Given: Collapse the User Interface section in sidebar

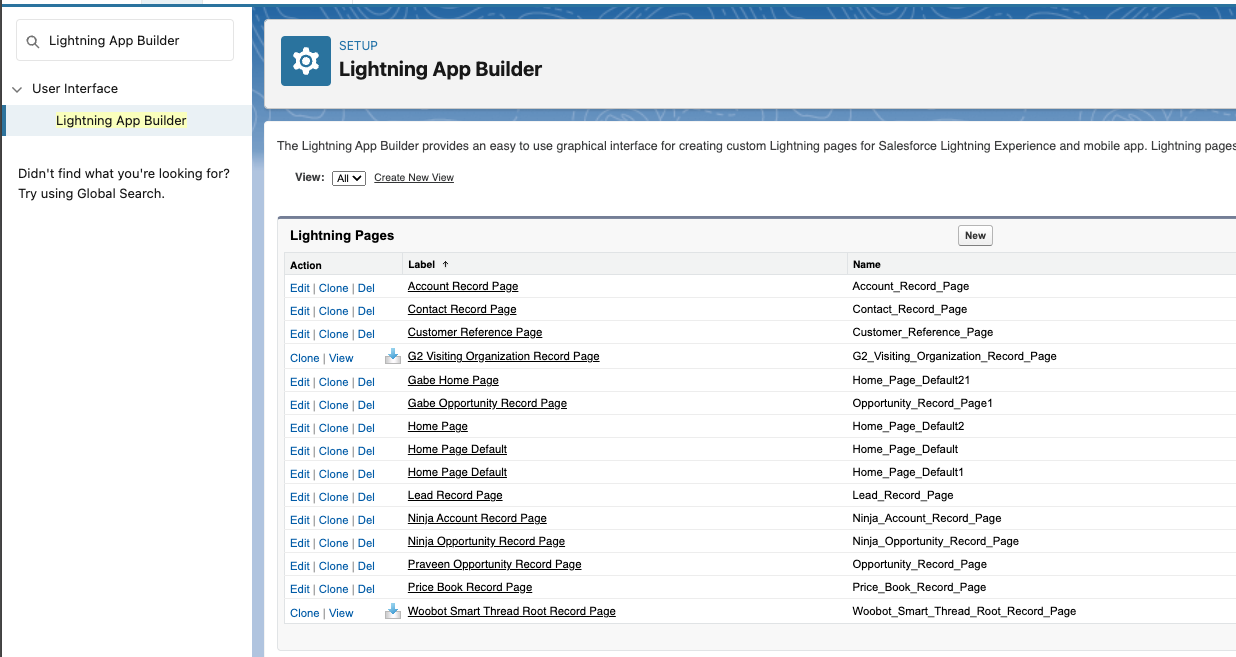Looking at the screenshot, I should pyautogui.click(x=16, y=88).
